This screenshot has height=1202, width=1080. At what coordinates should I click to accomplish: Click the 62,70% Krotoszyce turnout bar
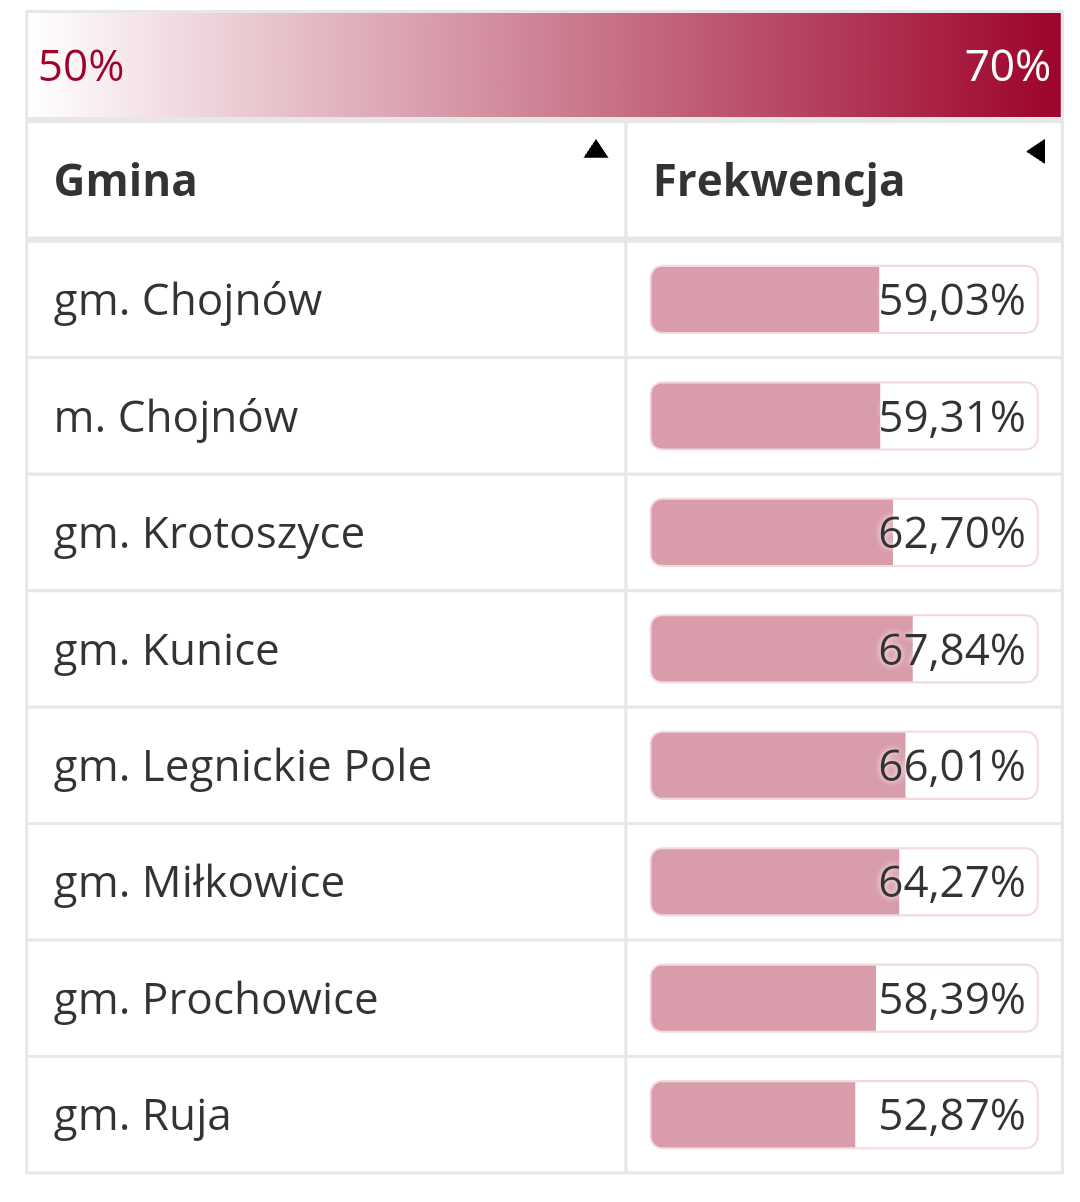[771, 533]
